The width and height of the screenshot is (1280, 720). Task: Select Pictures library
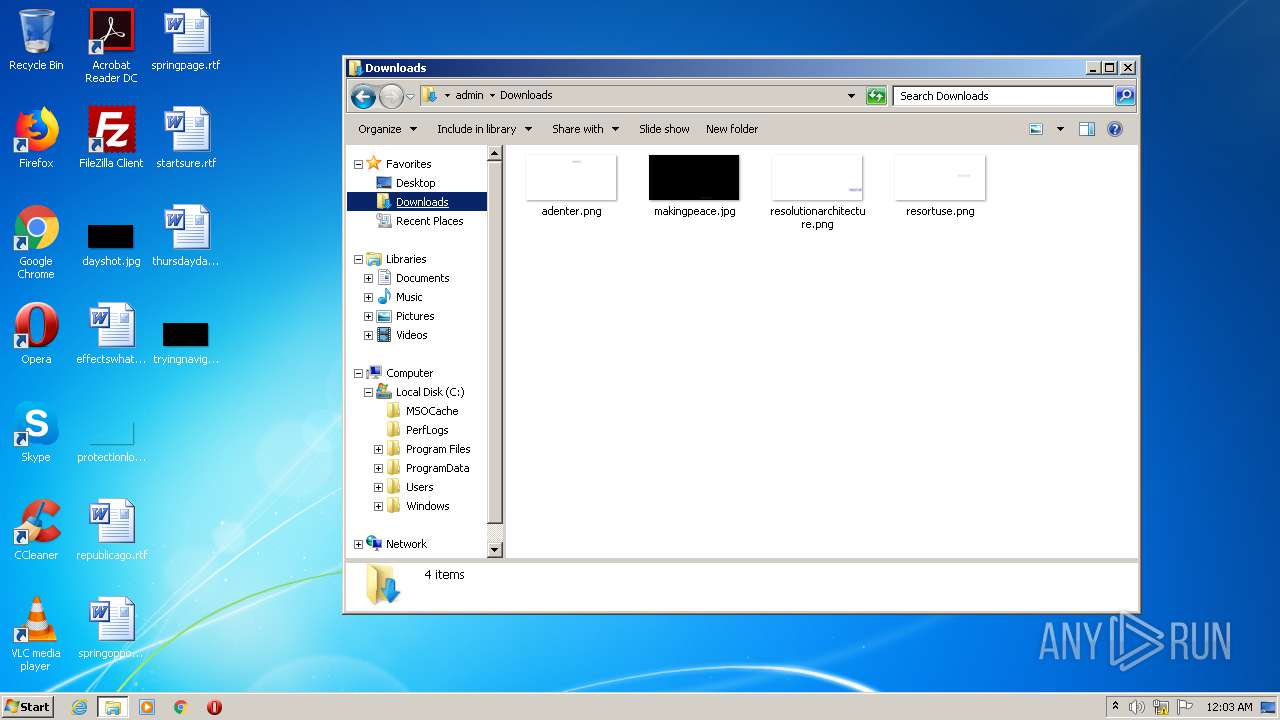click(x=414, y=316)
